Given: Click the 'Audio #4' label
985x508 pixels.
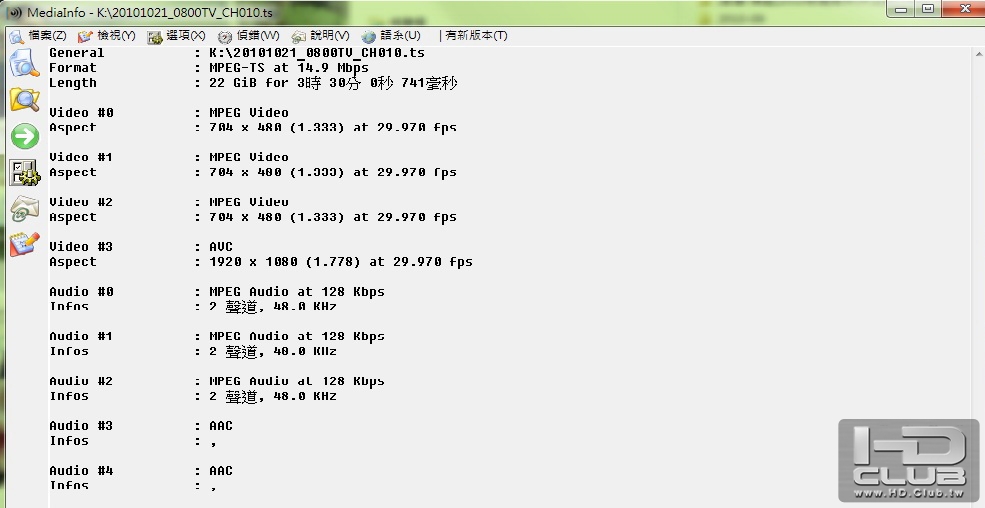Looking at the screenshot, I should coord(82,471).
